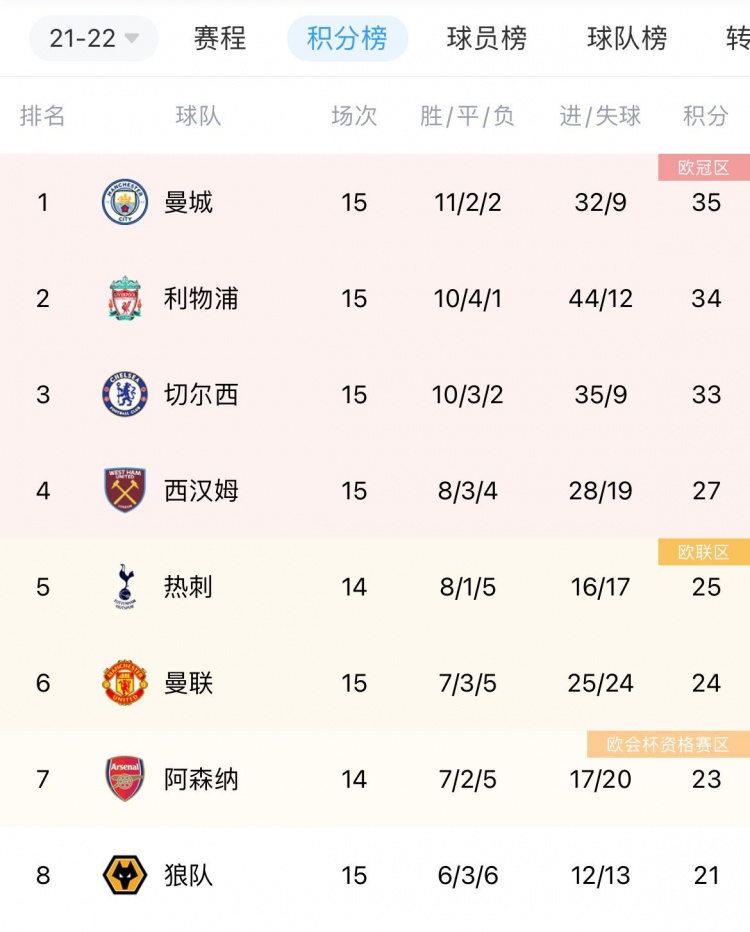Screen dimensions: 750x932
Task: Open team name 利物浦
Action: [201, 298]
